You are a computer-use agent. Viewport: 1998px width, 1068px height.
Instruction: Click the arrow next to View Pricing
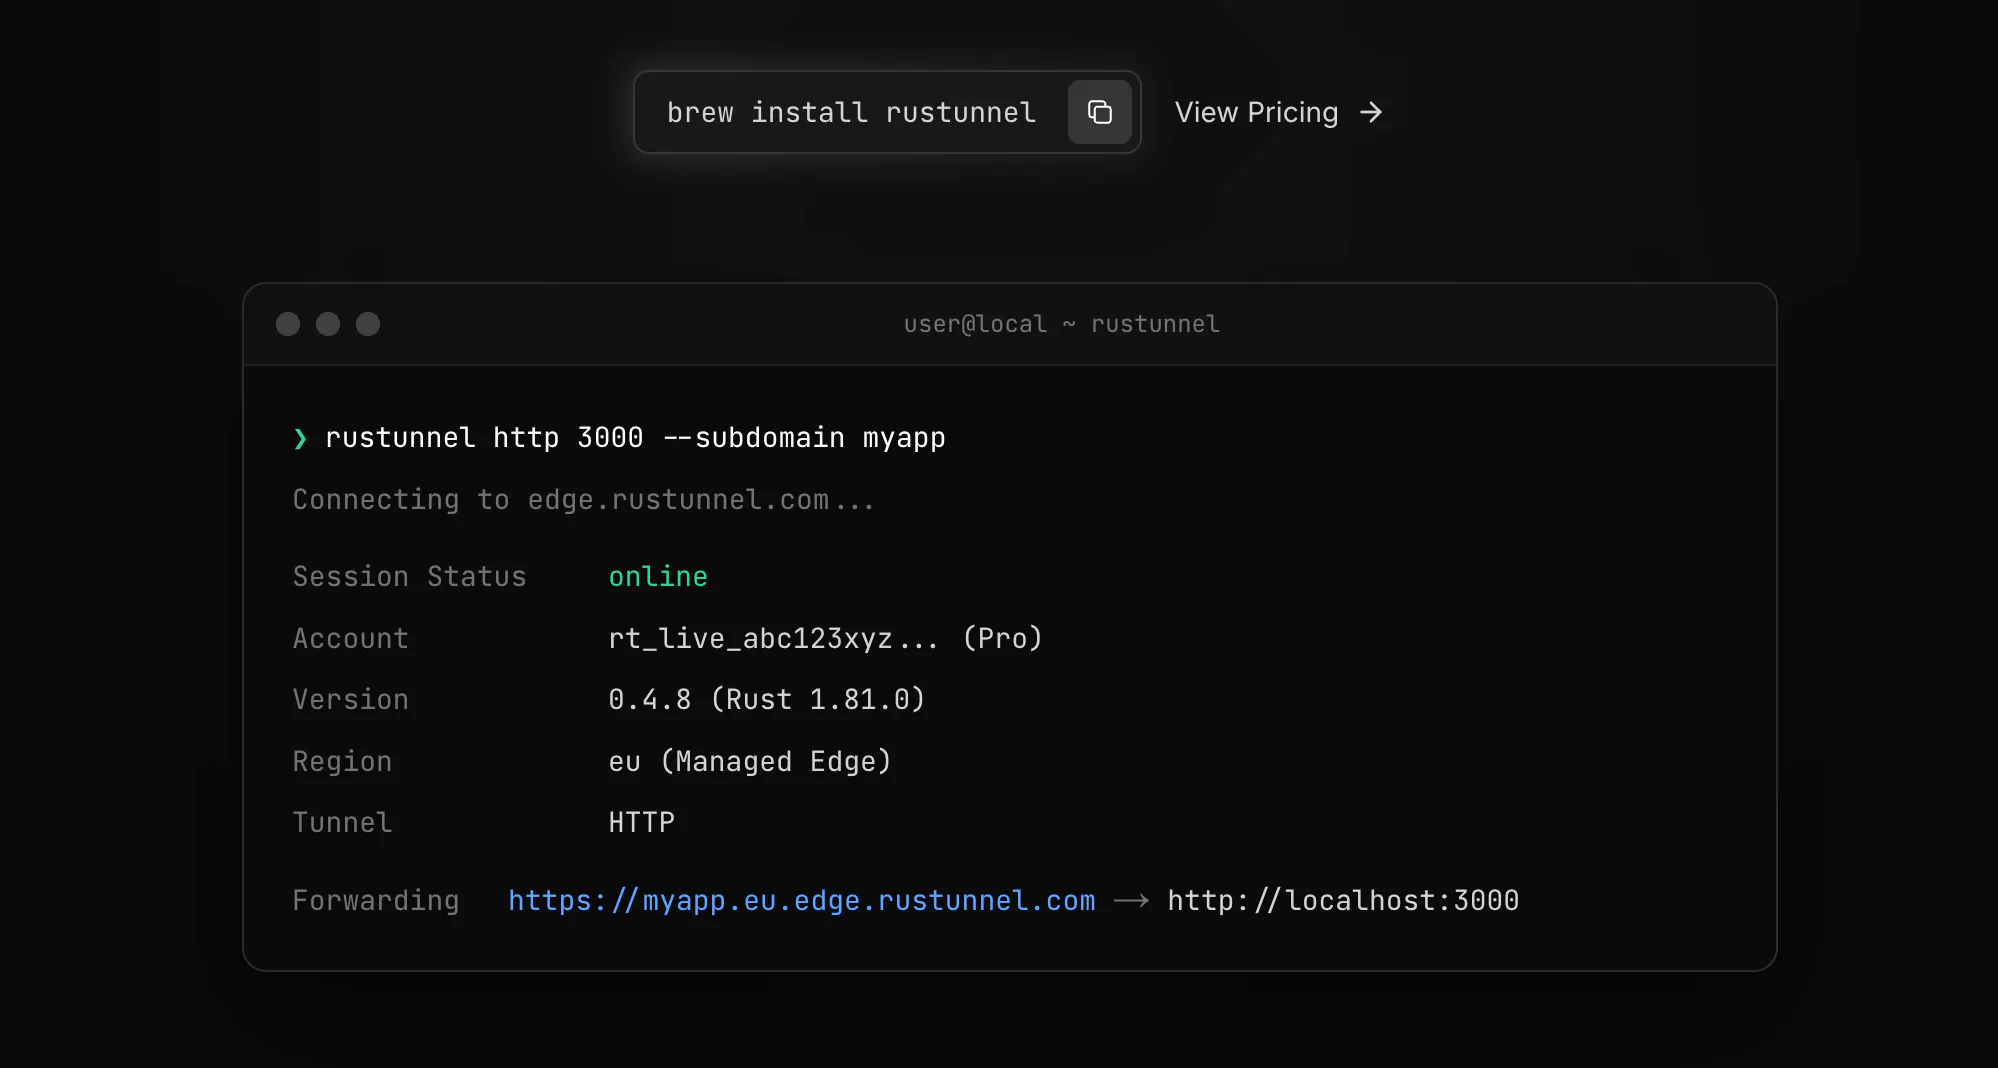[x=1371, y=112]
